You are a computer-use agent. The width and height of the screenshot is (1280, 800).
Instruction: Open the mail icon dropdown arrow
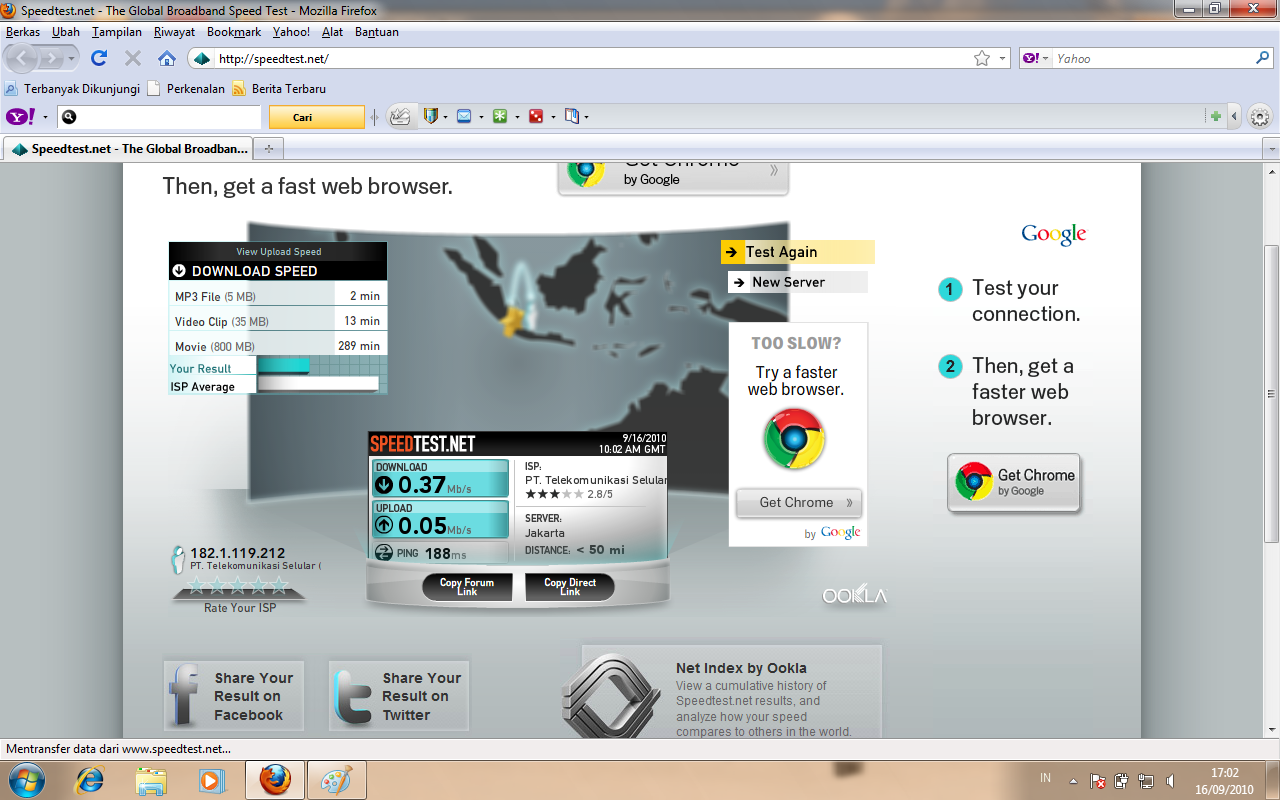tap(481, 117)
